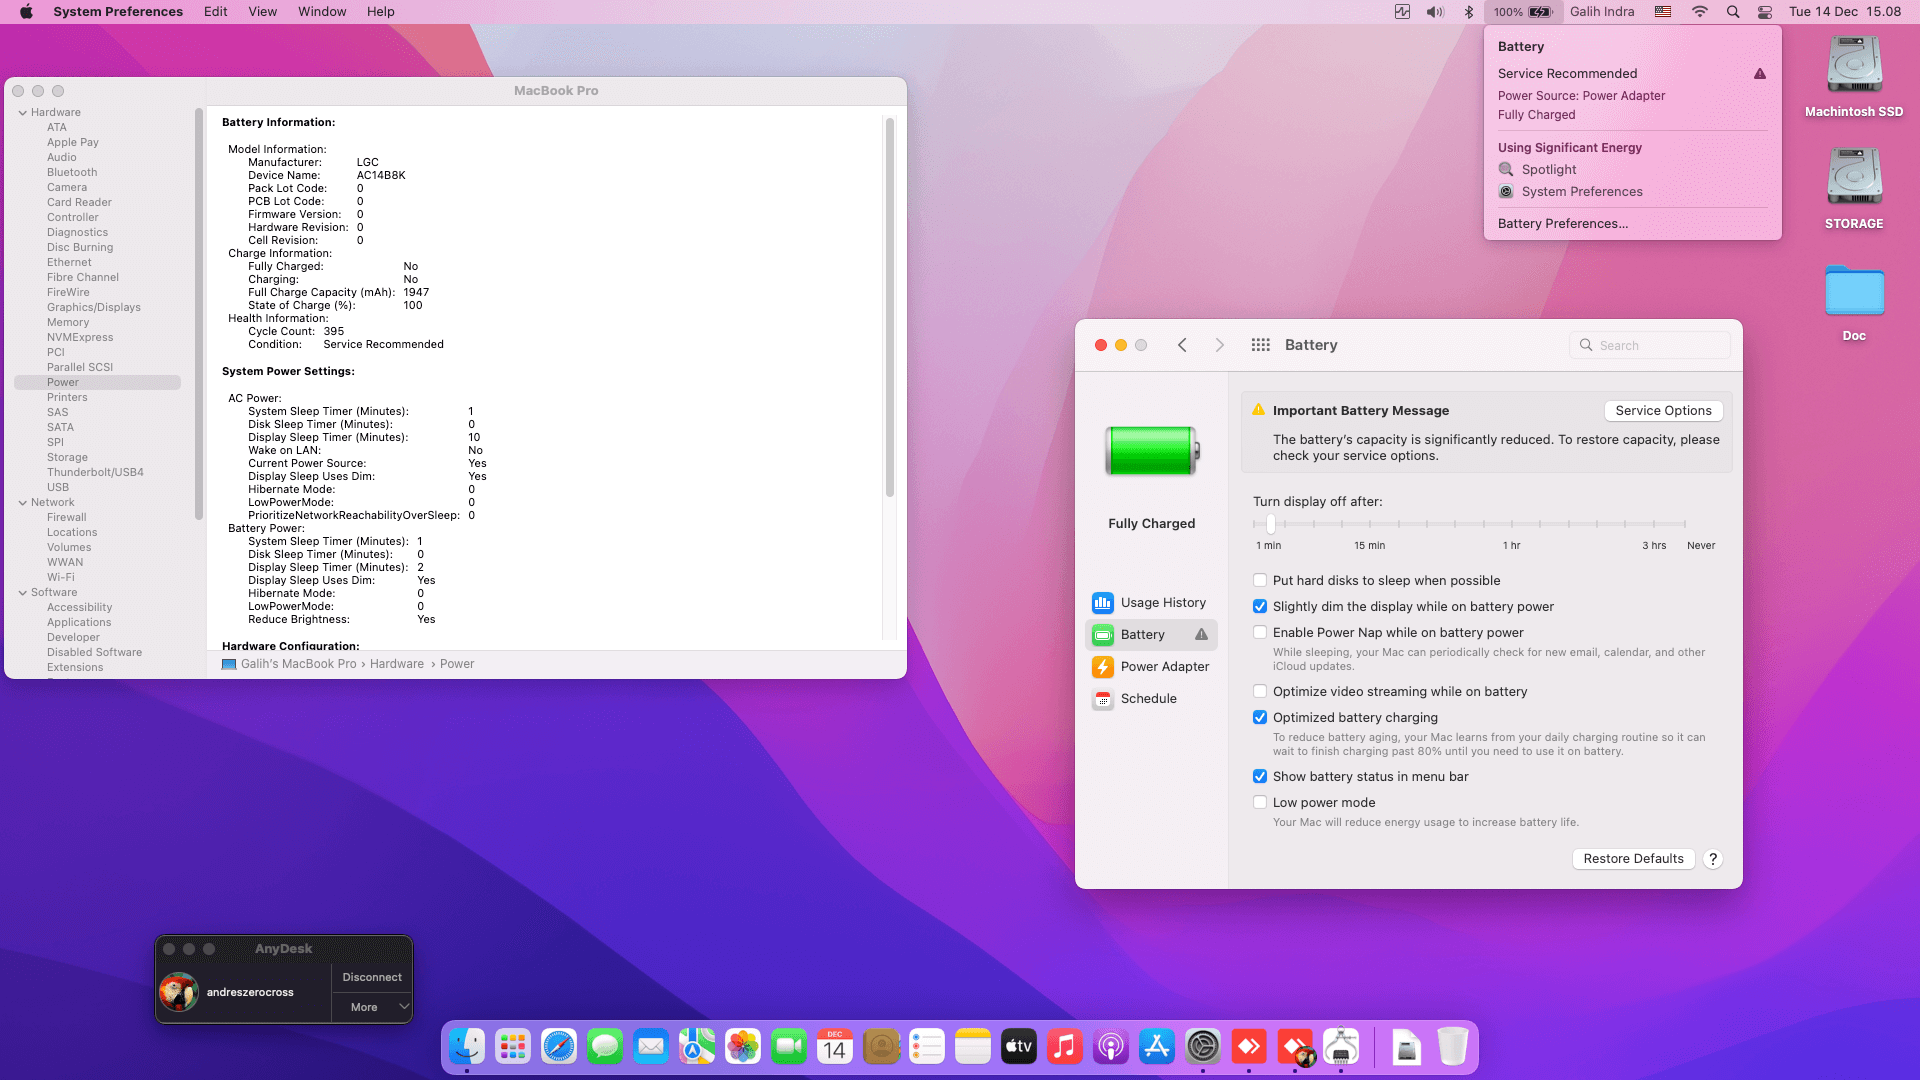Click the Search field in Battery preferences
The width and height of the screenshot is (1920, 1080).
tap(1650, 345)
